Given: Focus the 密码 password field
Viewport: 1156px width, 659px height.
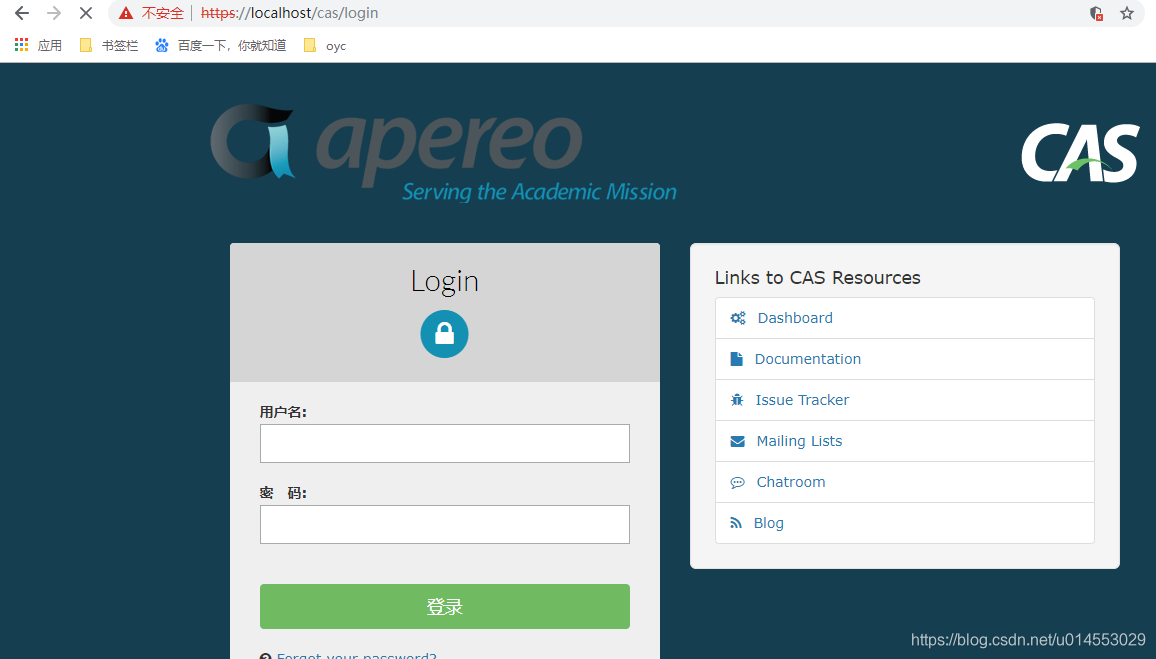Looking at the screenshot, I should (445, 524).
